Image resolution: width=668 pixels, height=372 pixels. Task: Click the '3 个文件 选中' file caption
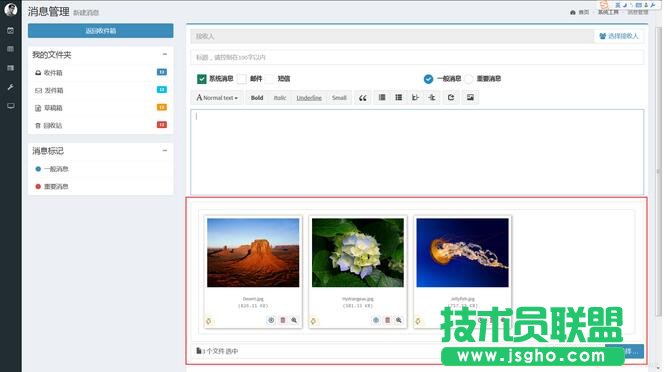(217, 351)
